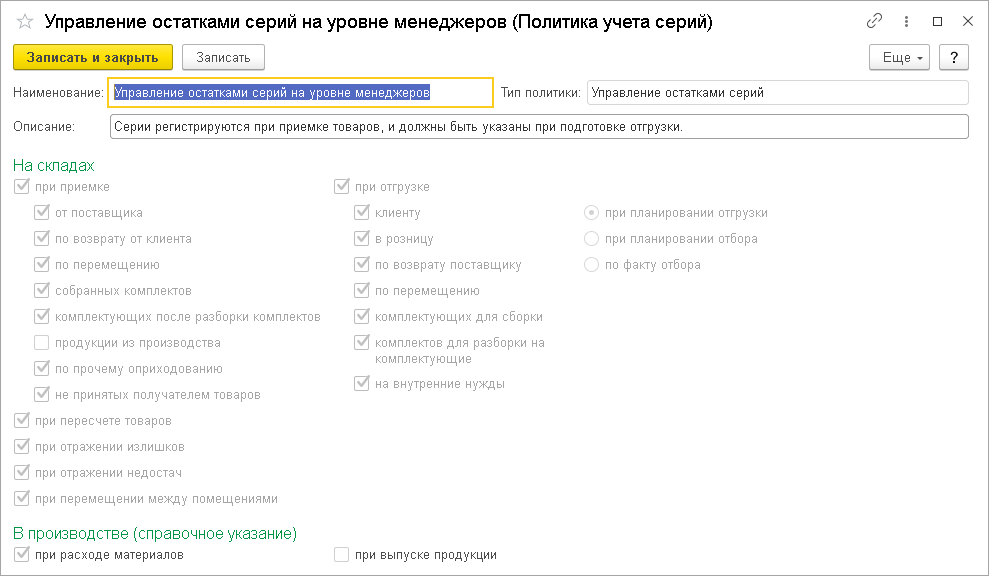This screenshot has height=576, width=989.
Task: Toggle the «при расходе материалов» checkbox
Action: (22, 554)
